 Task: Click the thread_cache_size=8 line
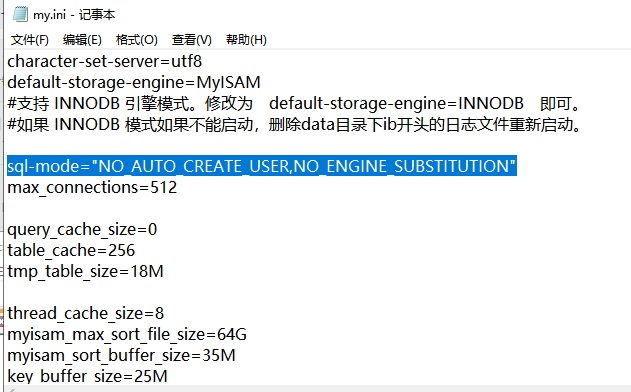click(86, 313)
